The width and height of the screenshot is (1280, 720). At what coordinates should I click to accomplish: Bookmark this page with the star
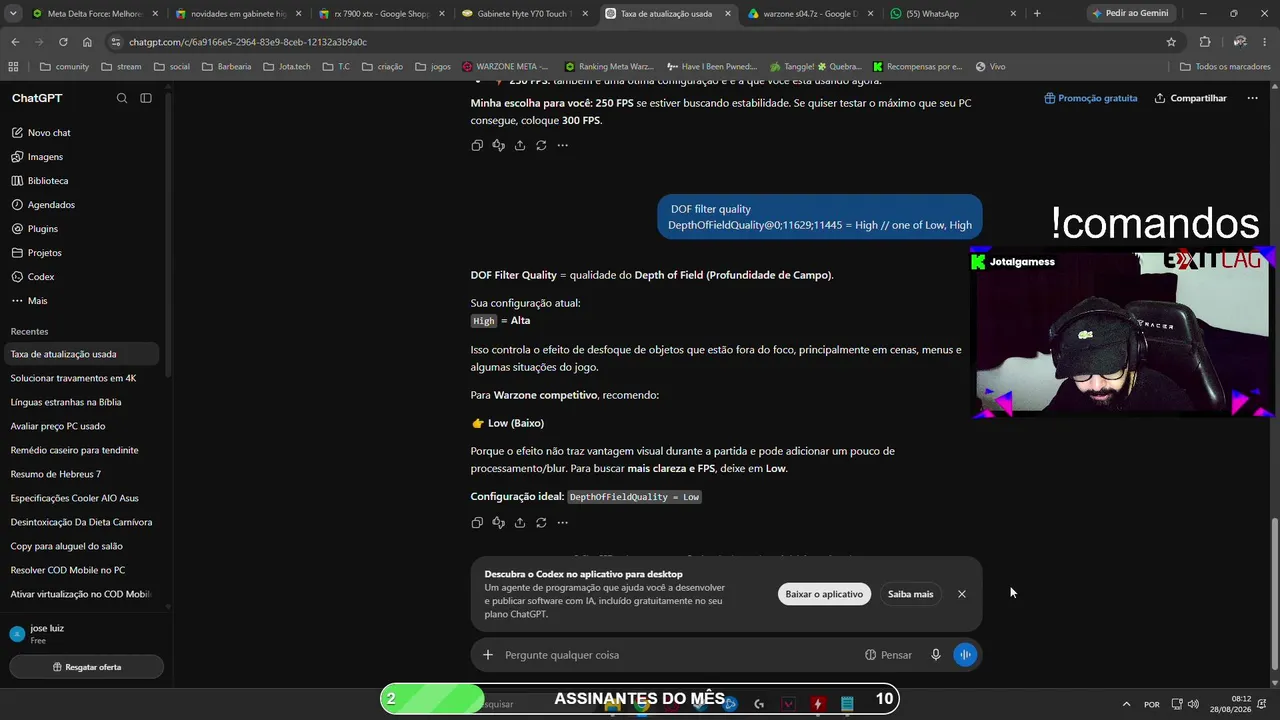click(1171, 42)
